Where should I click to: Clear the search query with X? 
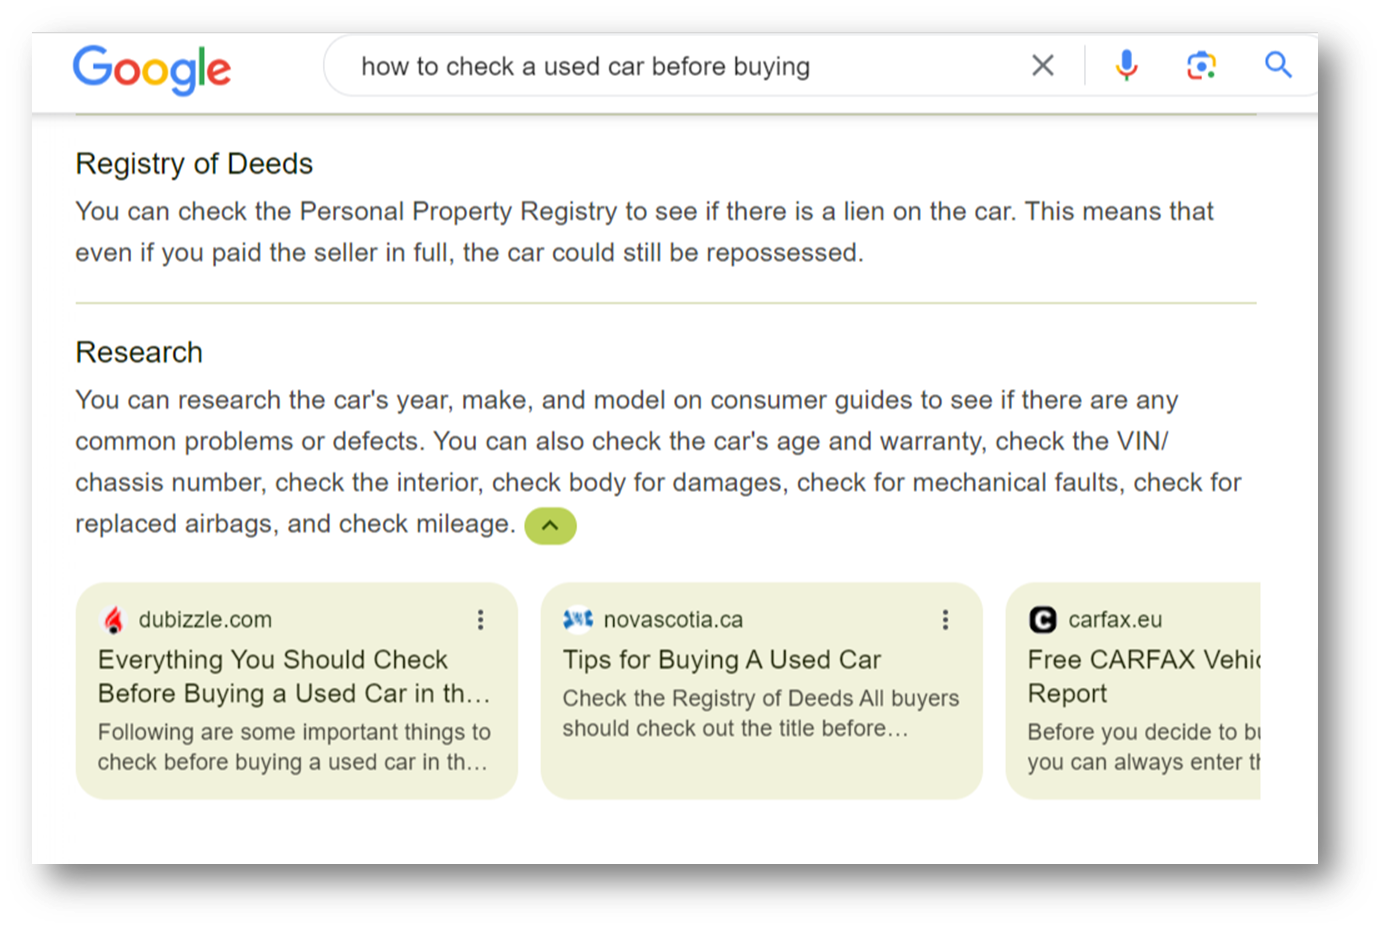(1043, 66)
